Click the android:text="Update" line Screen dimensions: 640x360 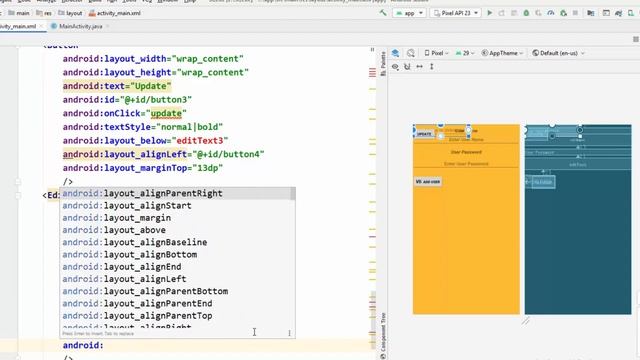pos(117,86)
